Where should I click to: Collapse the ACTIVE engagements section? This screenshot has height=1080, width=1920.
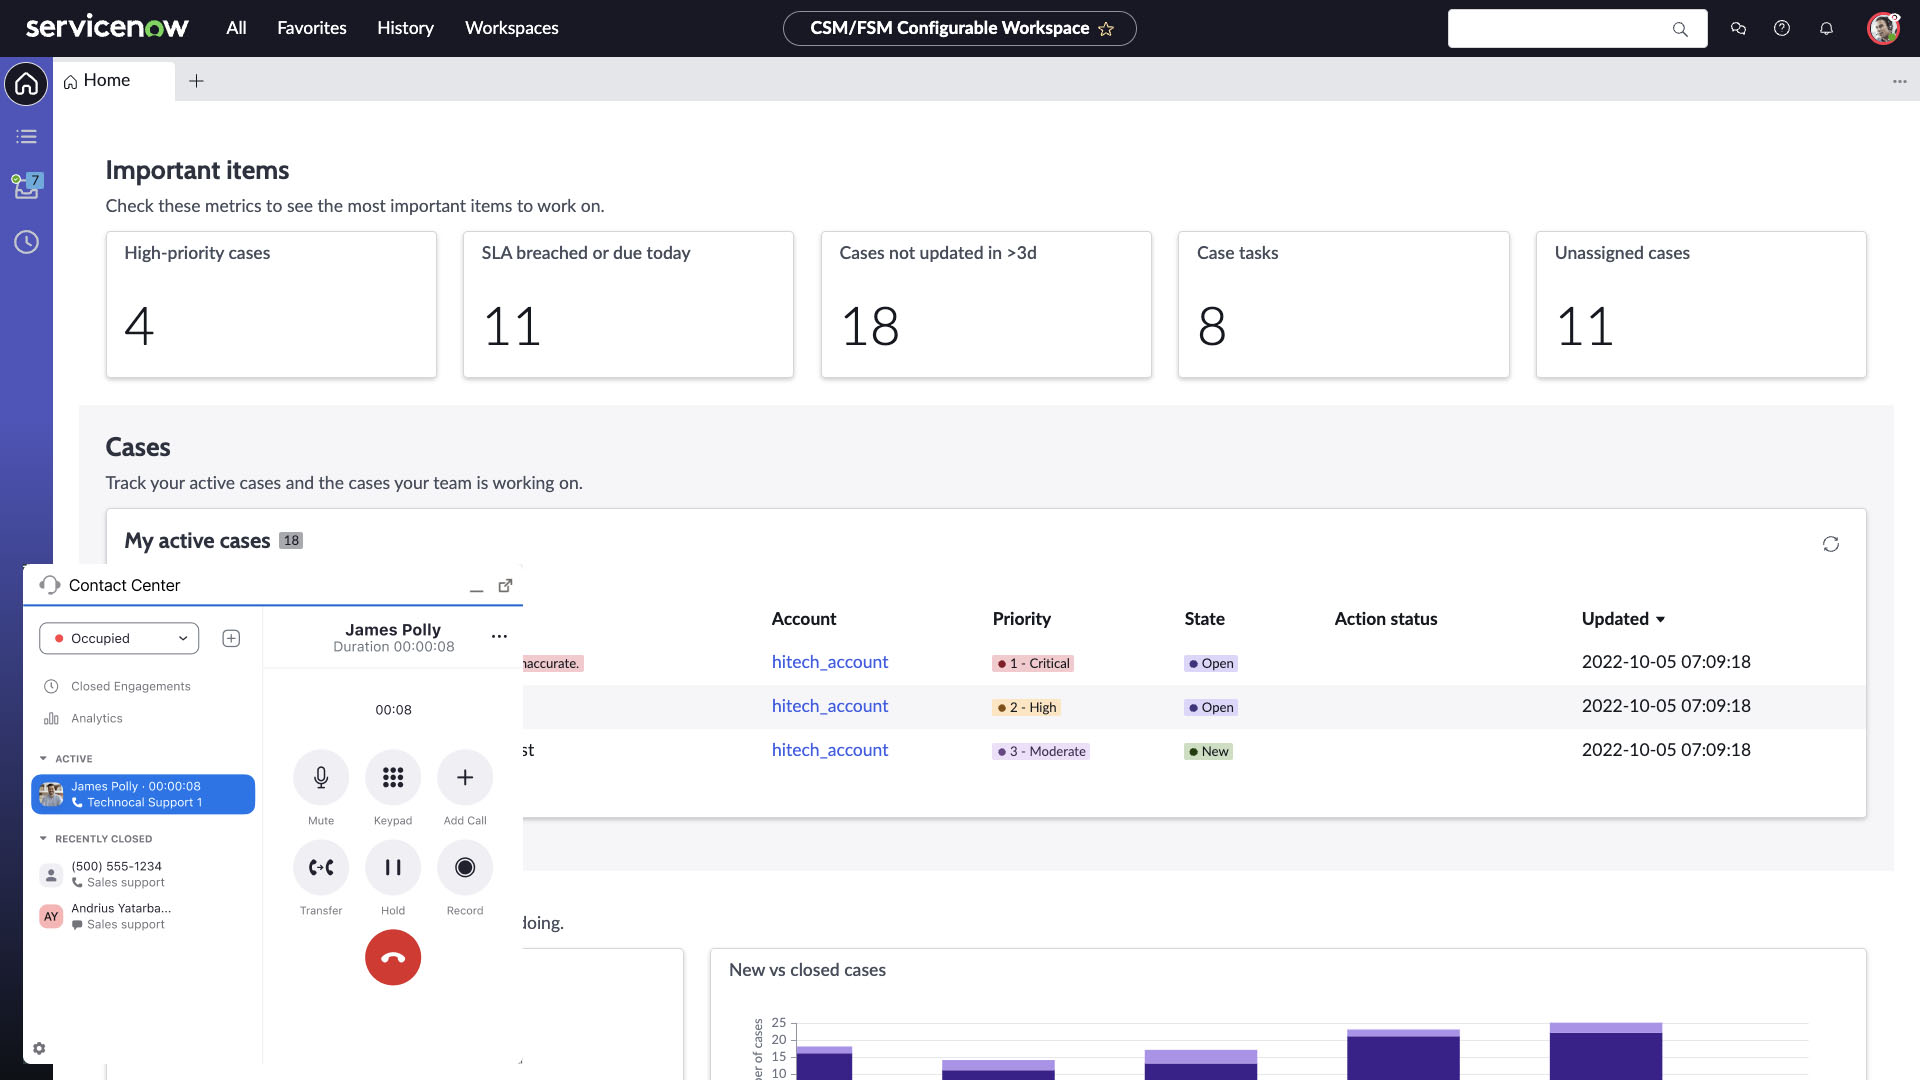point(43,758)
